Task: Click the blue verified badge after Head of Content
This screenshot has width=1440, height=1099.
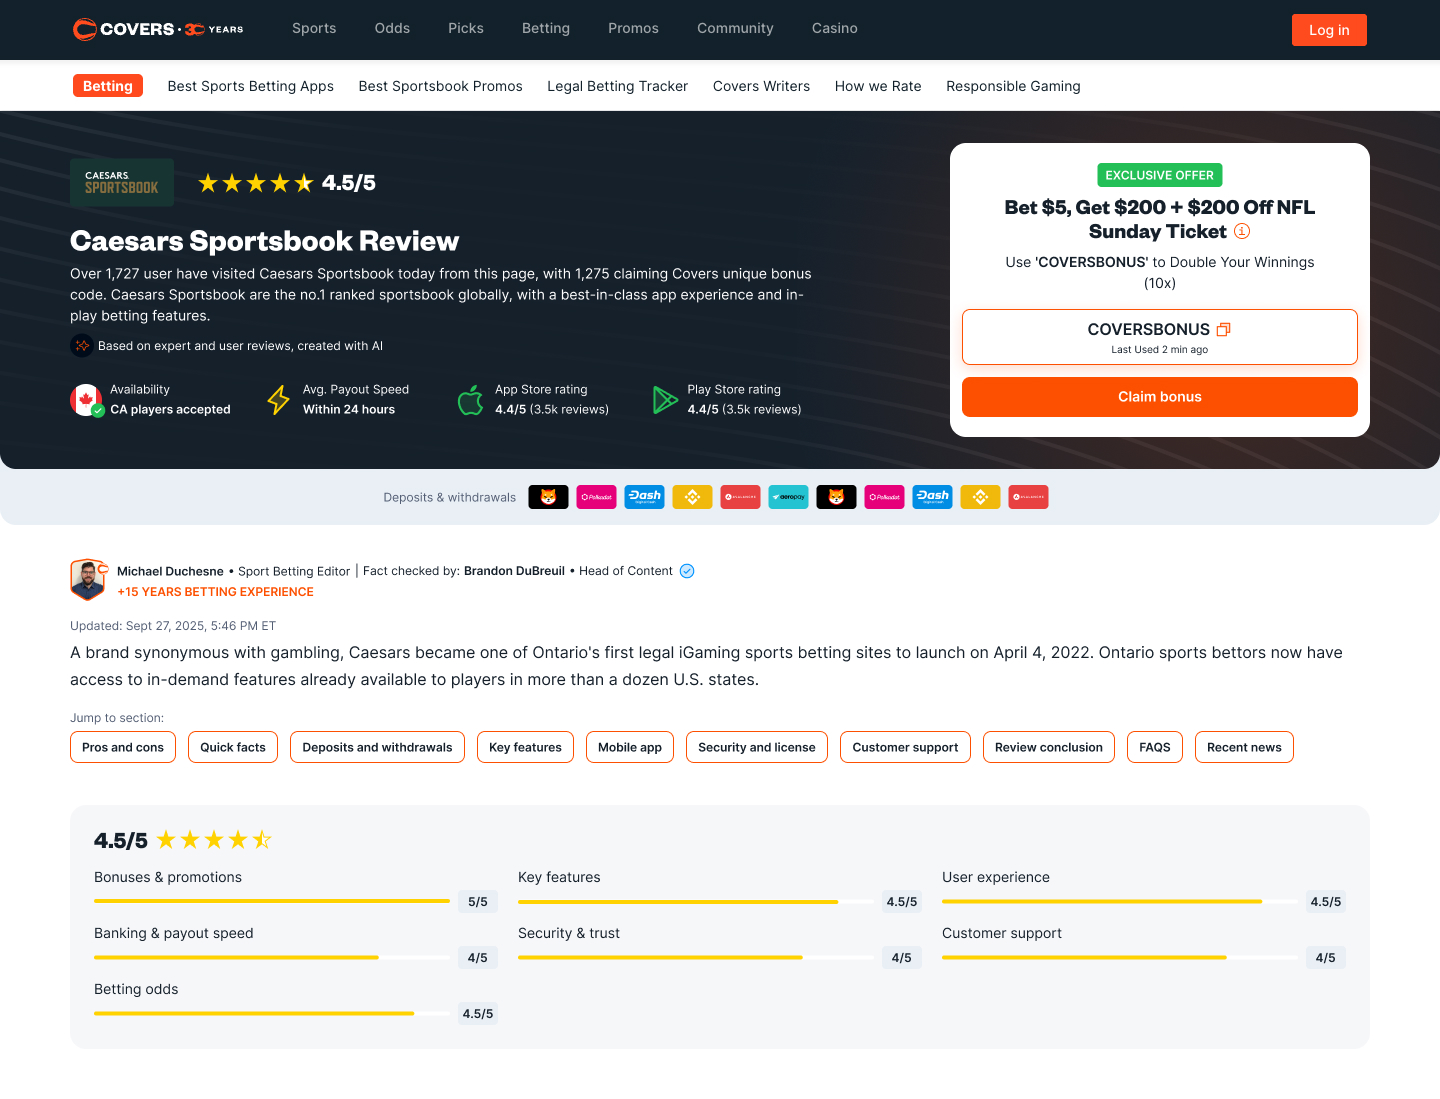Action: [687, 571]
